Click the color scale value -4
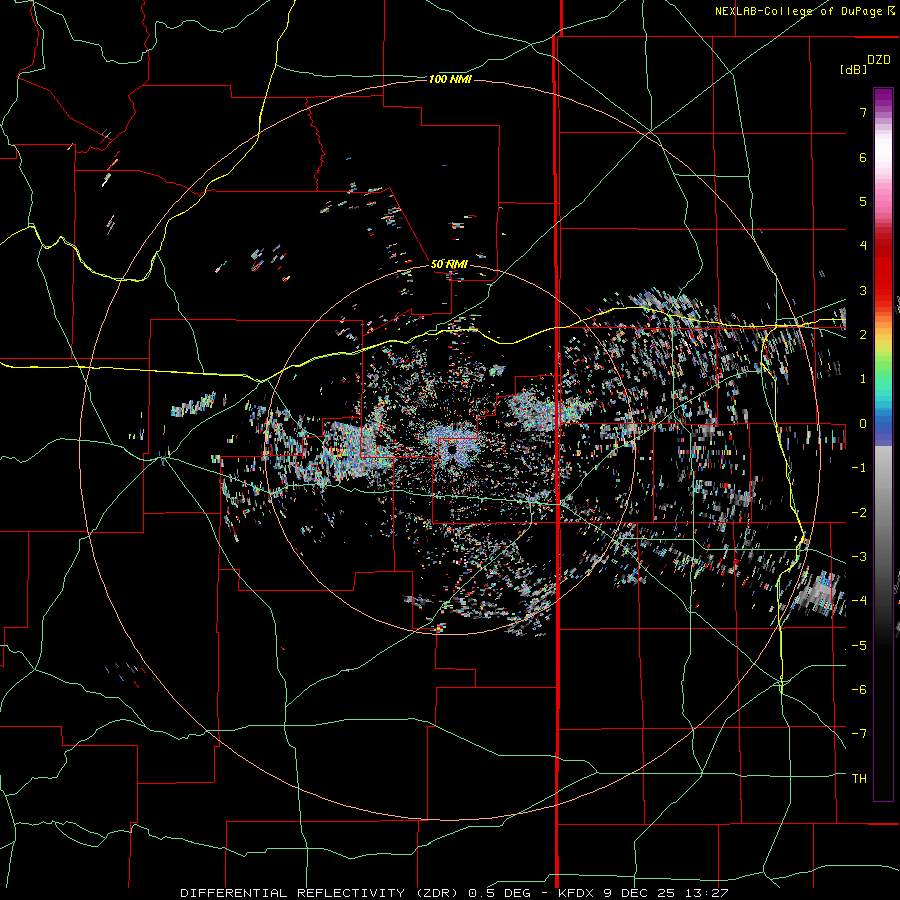 pyautogui.click(x=859, y=601)
